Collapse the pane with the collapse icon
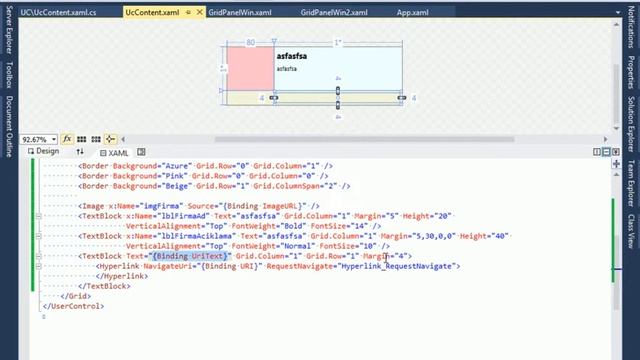This screenshot has width=640, height=360. point(616,152)
